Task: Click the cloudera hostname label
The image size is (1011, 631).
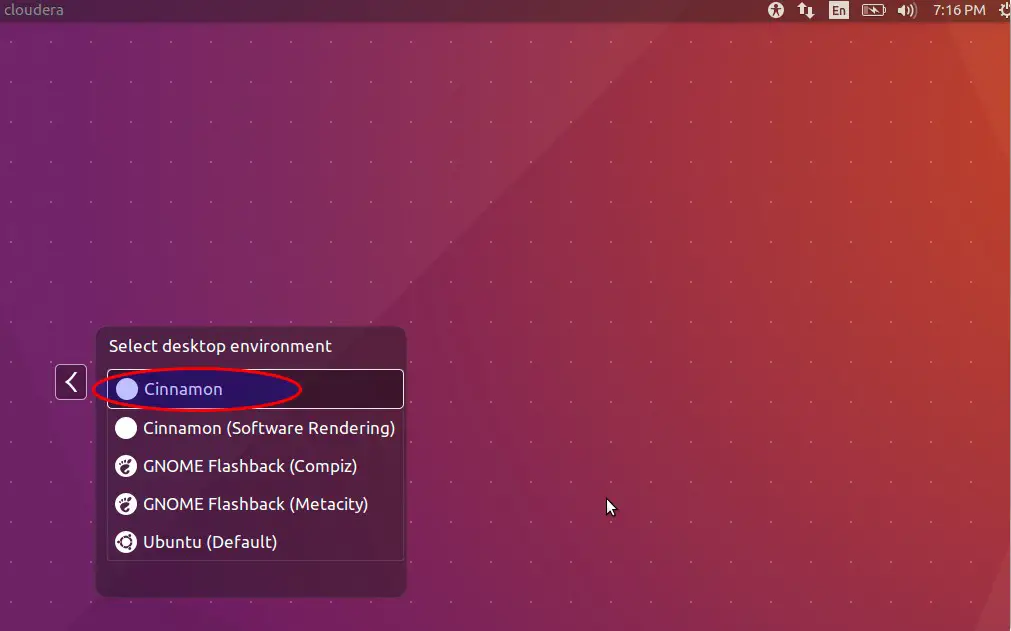Action: [x=34, y=10]
